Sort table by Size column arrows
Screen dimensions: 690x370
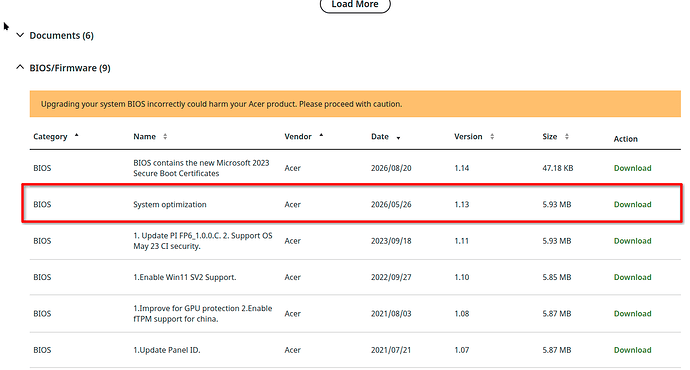point(567,136)
